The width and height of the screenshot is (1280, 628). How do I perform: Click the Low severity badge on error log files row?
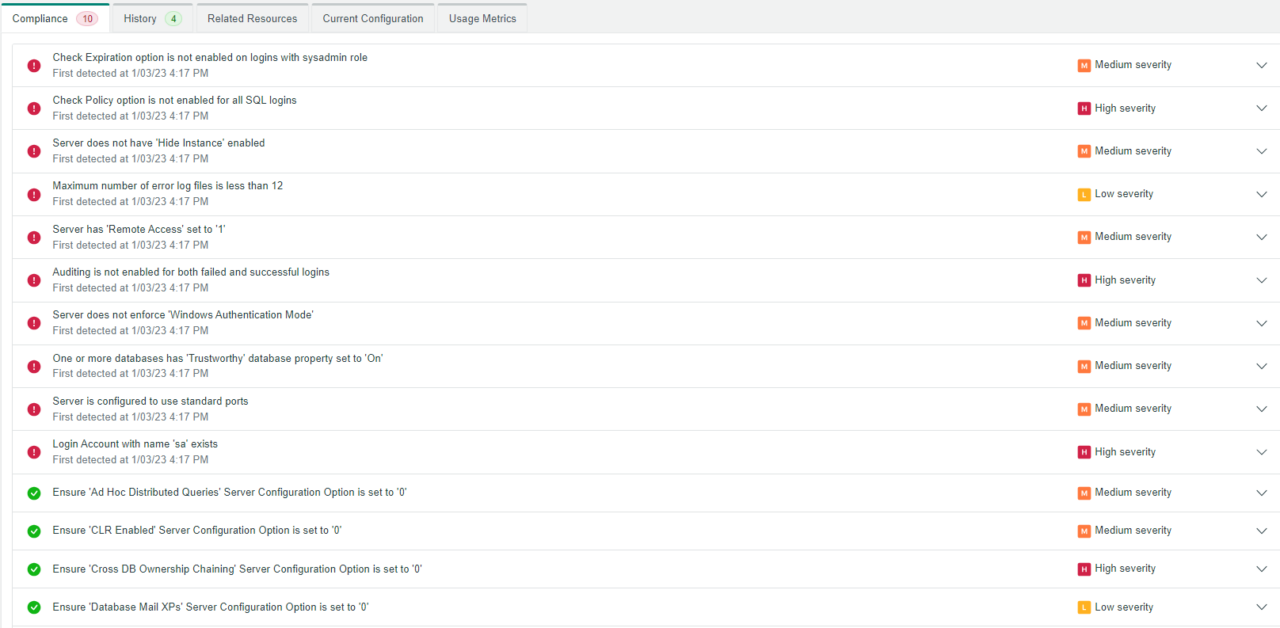(1114, 194)
